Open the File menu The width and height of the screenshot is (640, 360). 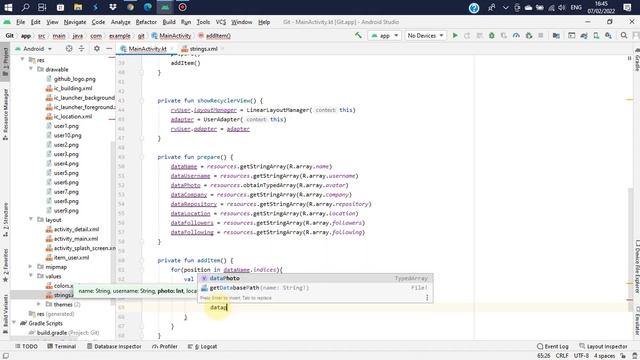click(x=20, y=22)
